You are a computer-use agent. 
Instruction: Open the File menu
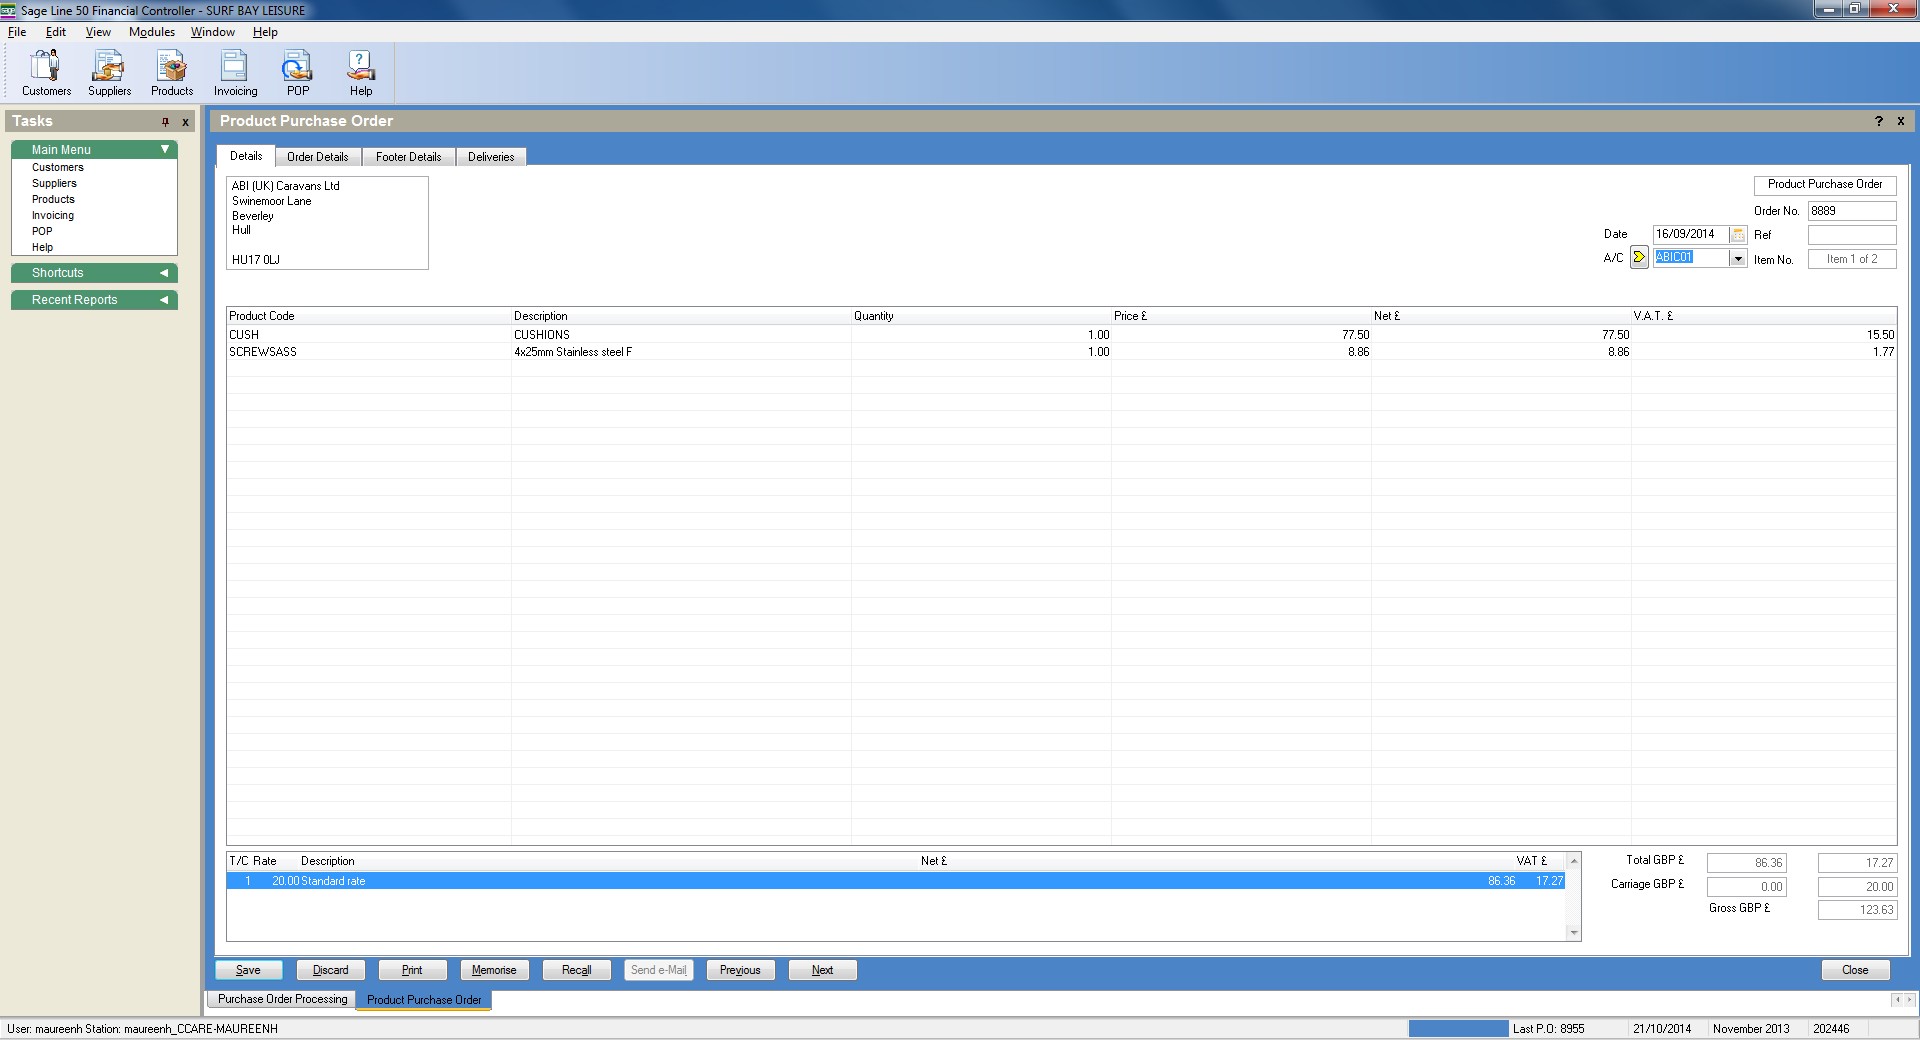[x=17, y=32]
